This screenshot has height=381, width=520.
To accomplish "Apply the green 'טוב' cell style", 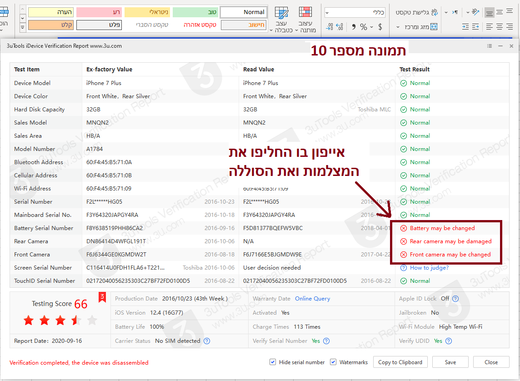I will pyautogui.click(x=196, y=12).
